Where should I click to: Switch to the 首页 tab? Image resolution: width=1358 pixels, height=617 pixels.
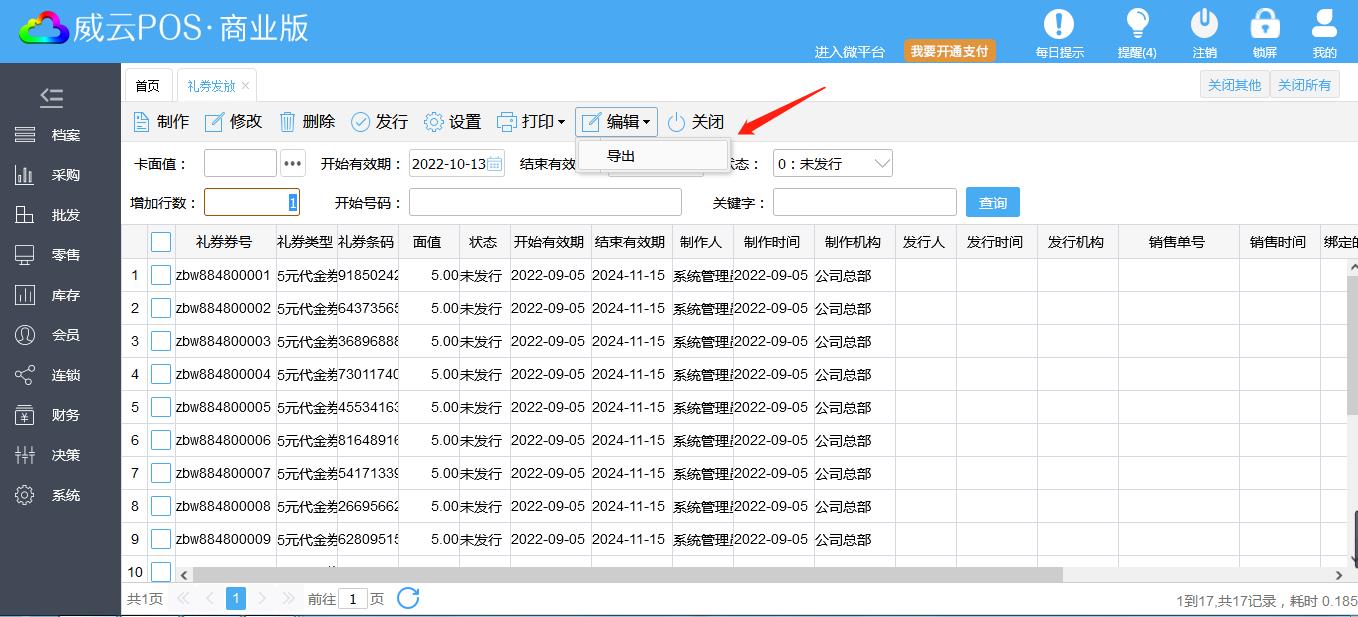pos(147,86)
